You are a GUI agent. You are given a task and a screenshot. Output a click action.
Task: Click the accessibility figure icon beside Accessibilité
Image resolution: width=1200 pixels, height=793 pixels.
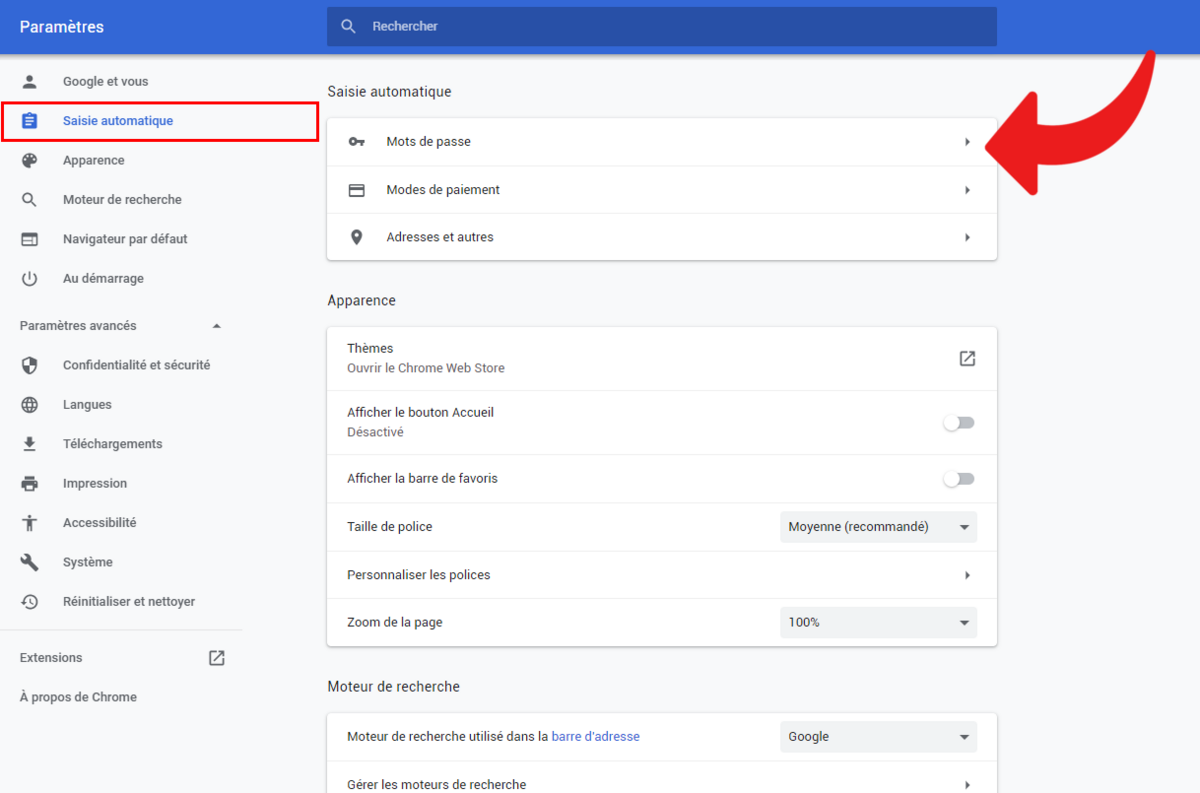coord(30,523)
